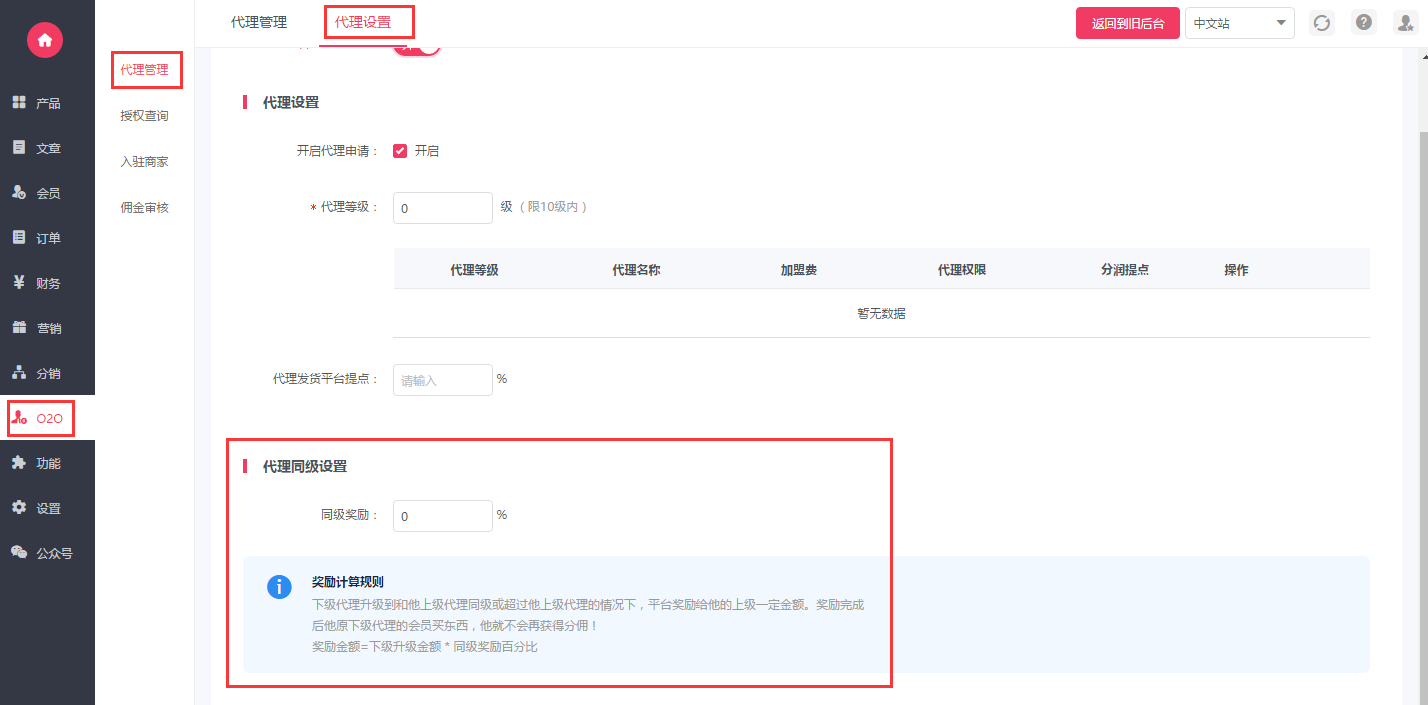Viewport: 1428px width, 705px height.
Task: Click the 返回到旧后台 button
Action: [1127, 23]
